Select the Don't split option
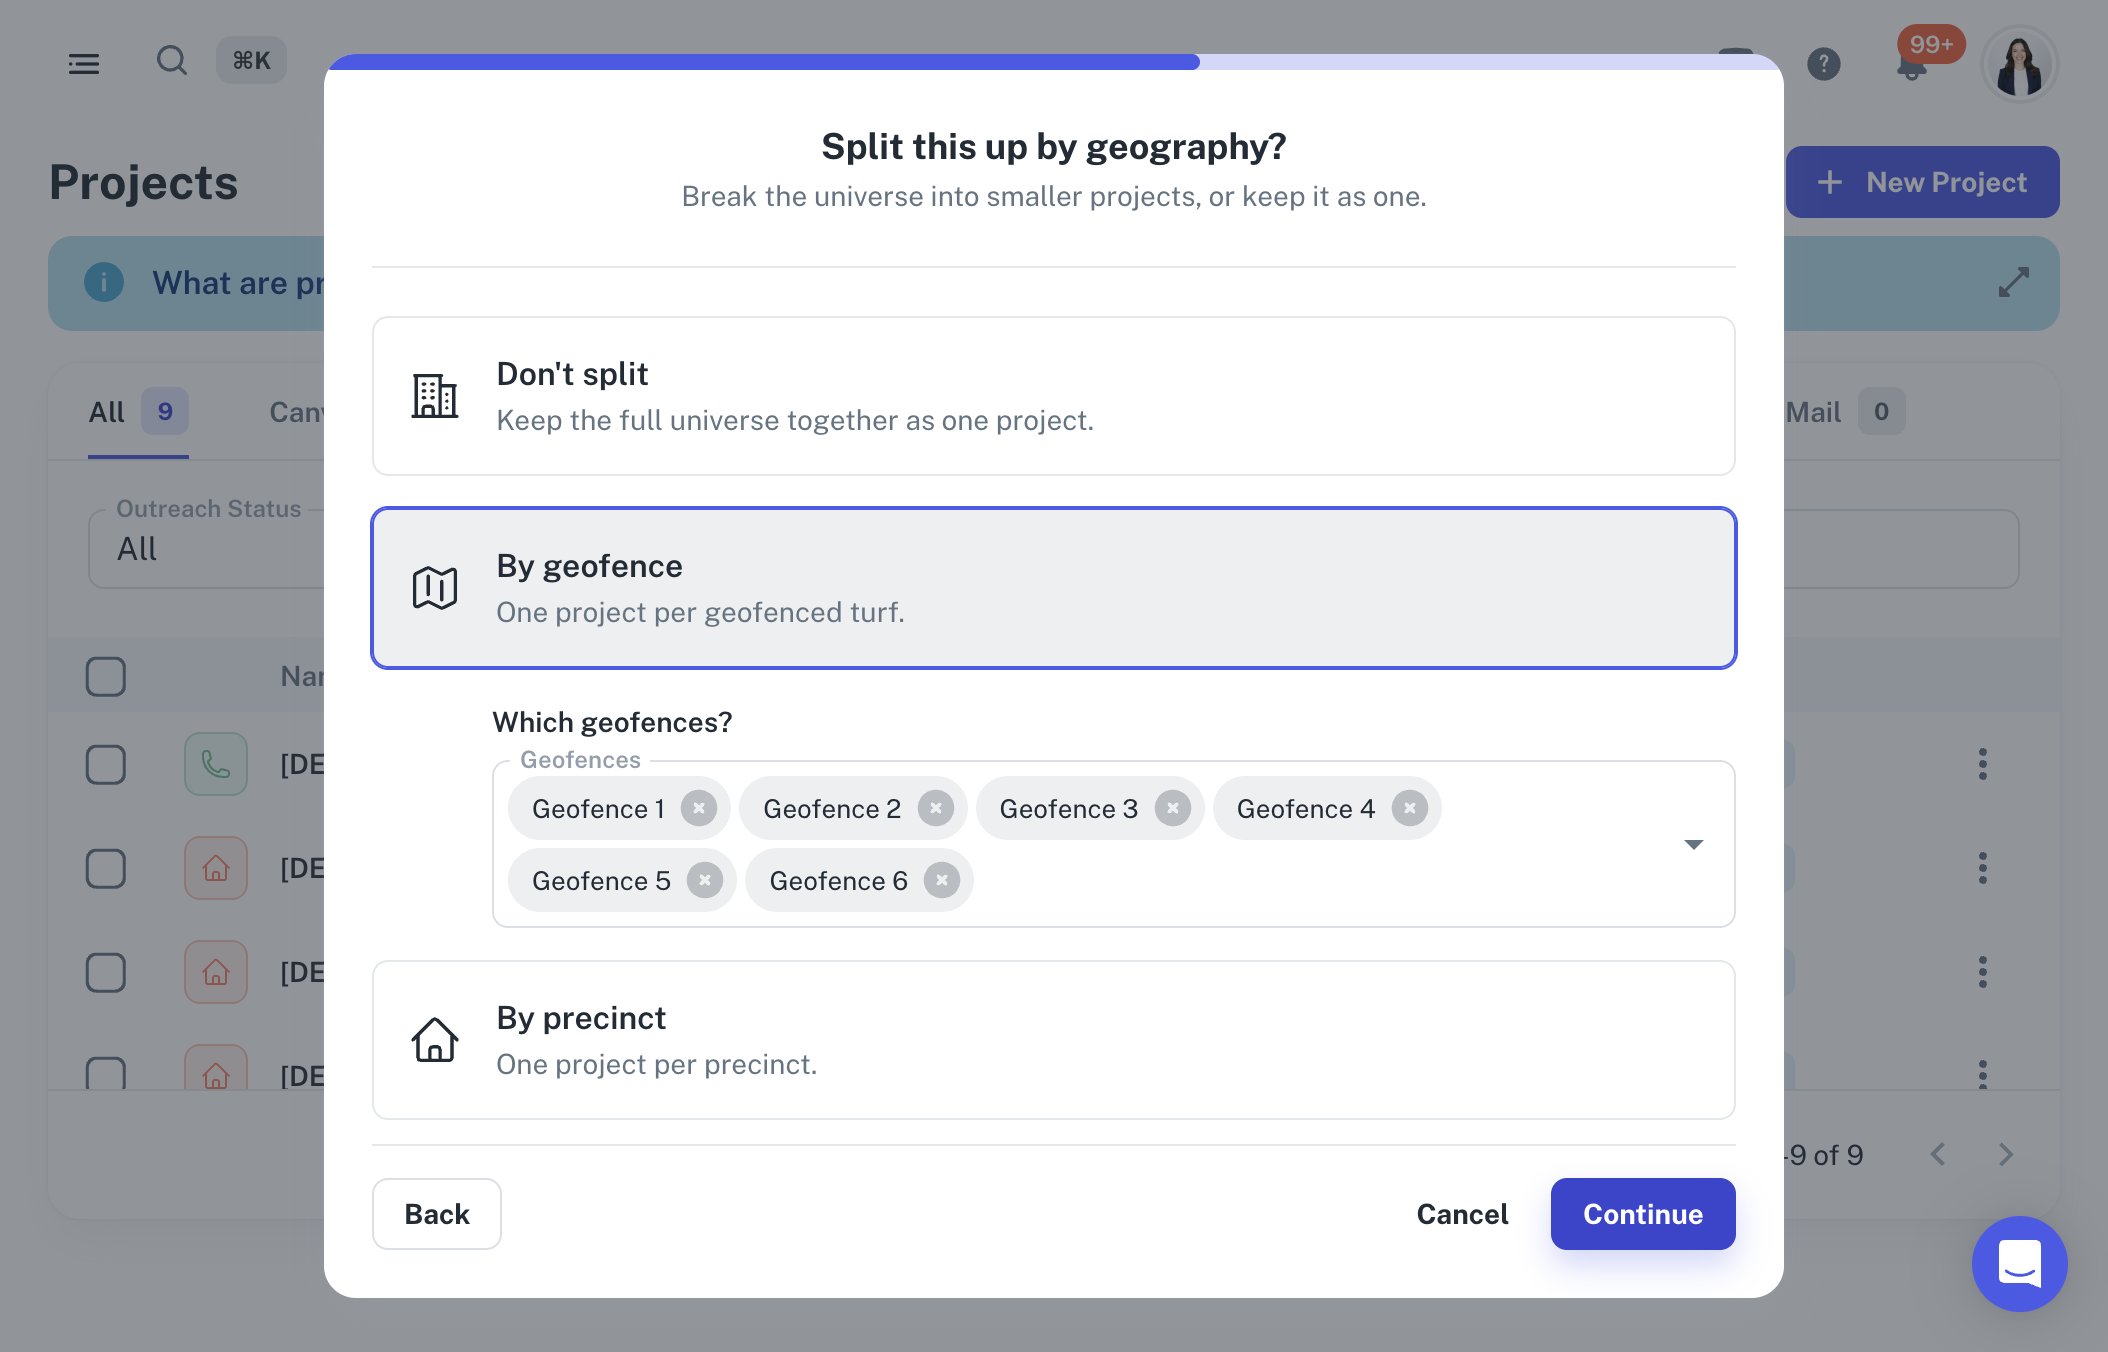The image size is (2108, 1352). 1054,396
